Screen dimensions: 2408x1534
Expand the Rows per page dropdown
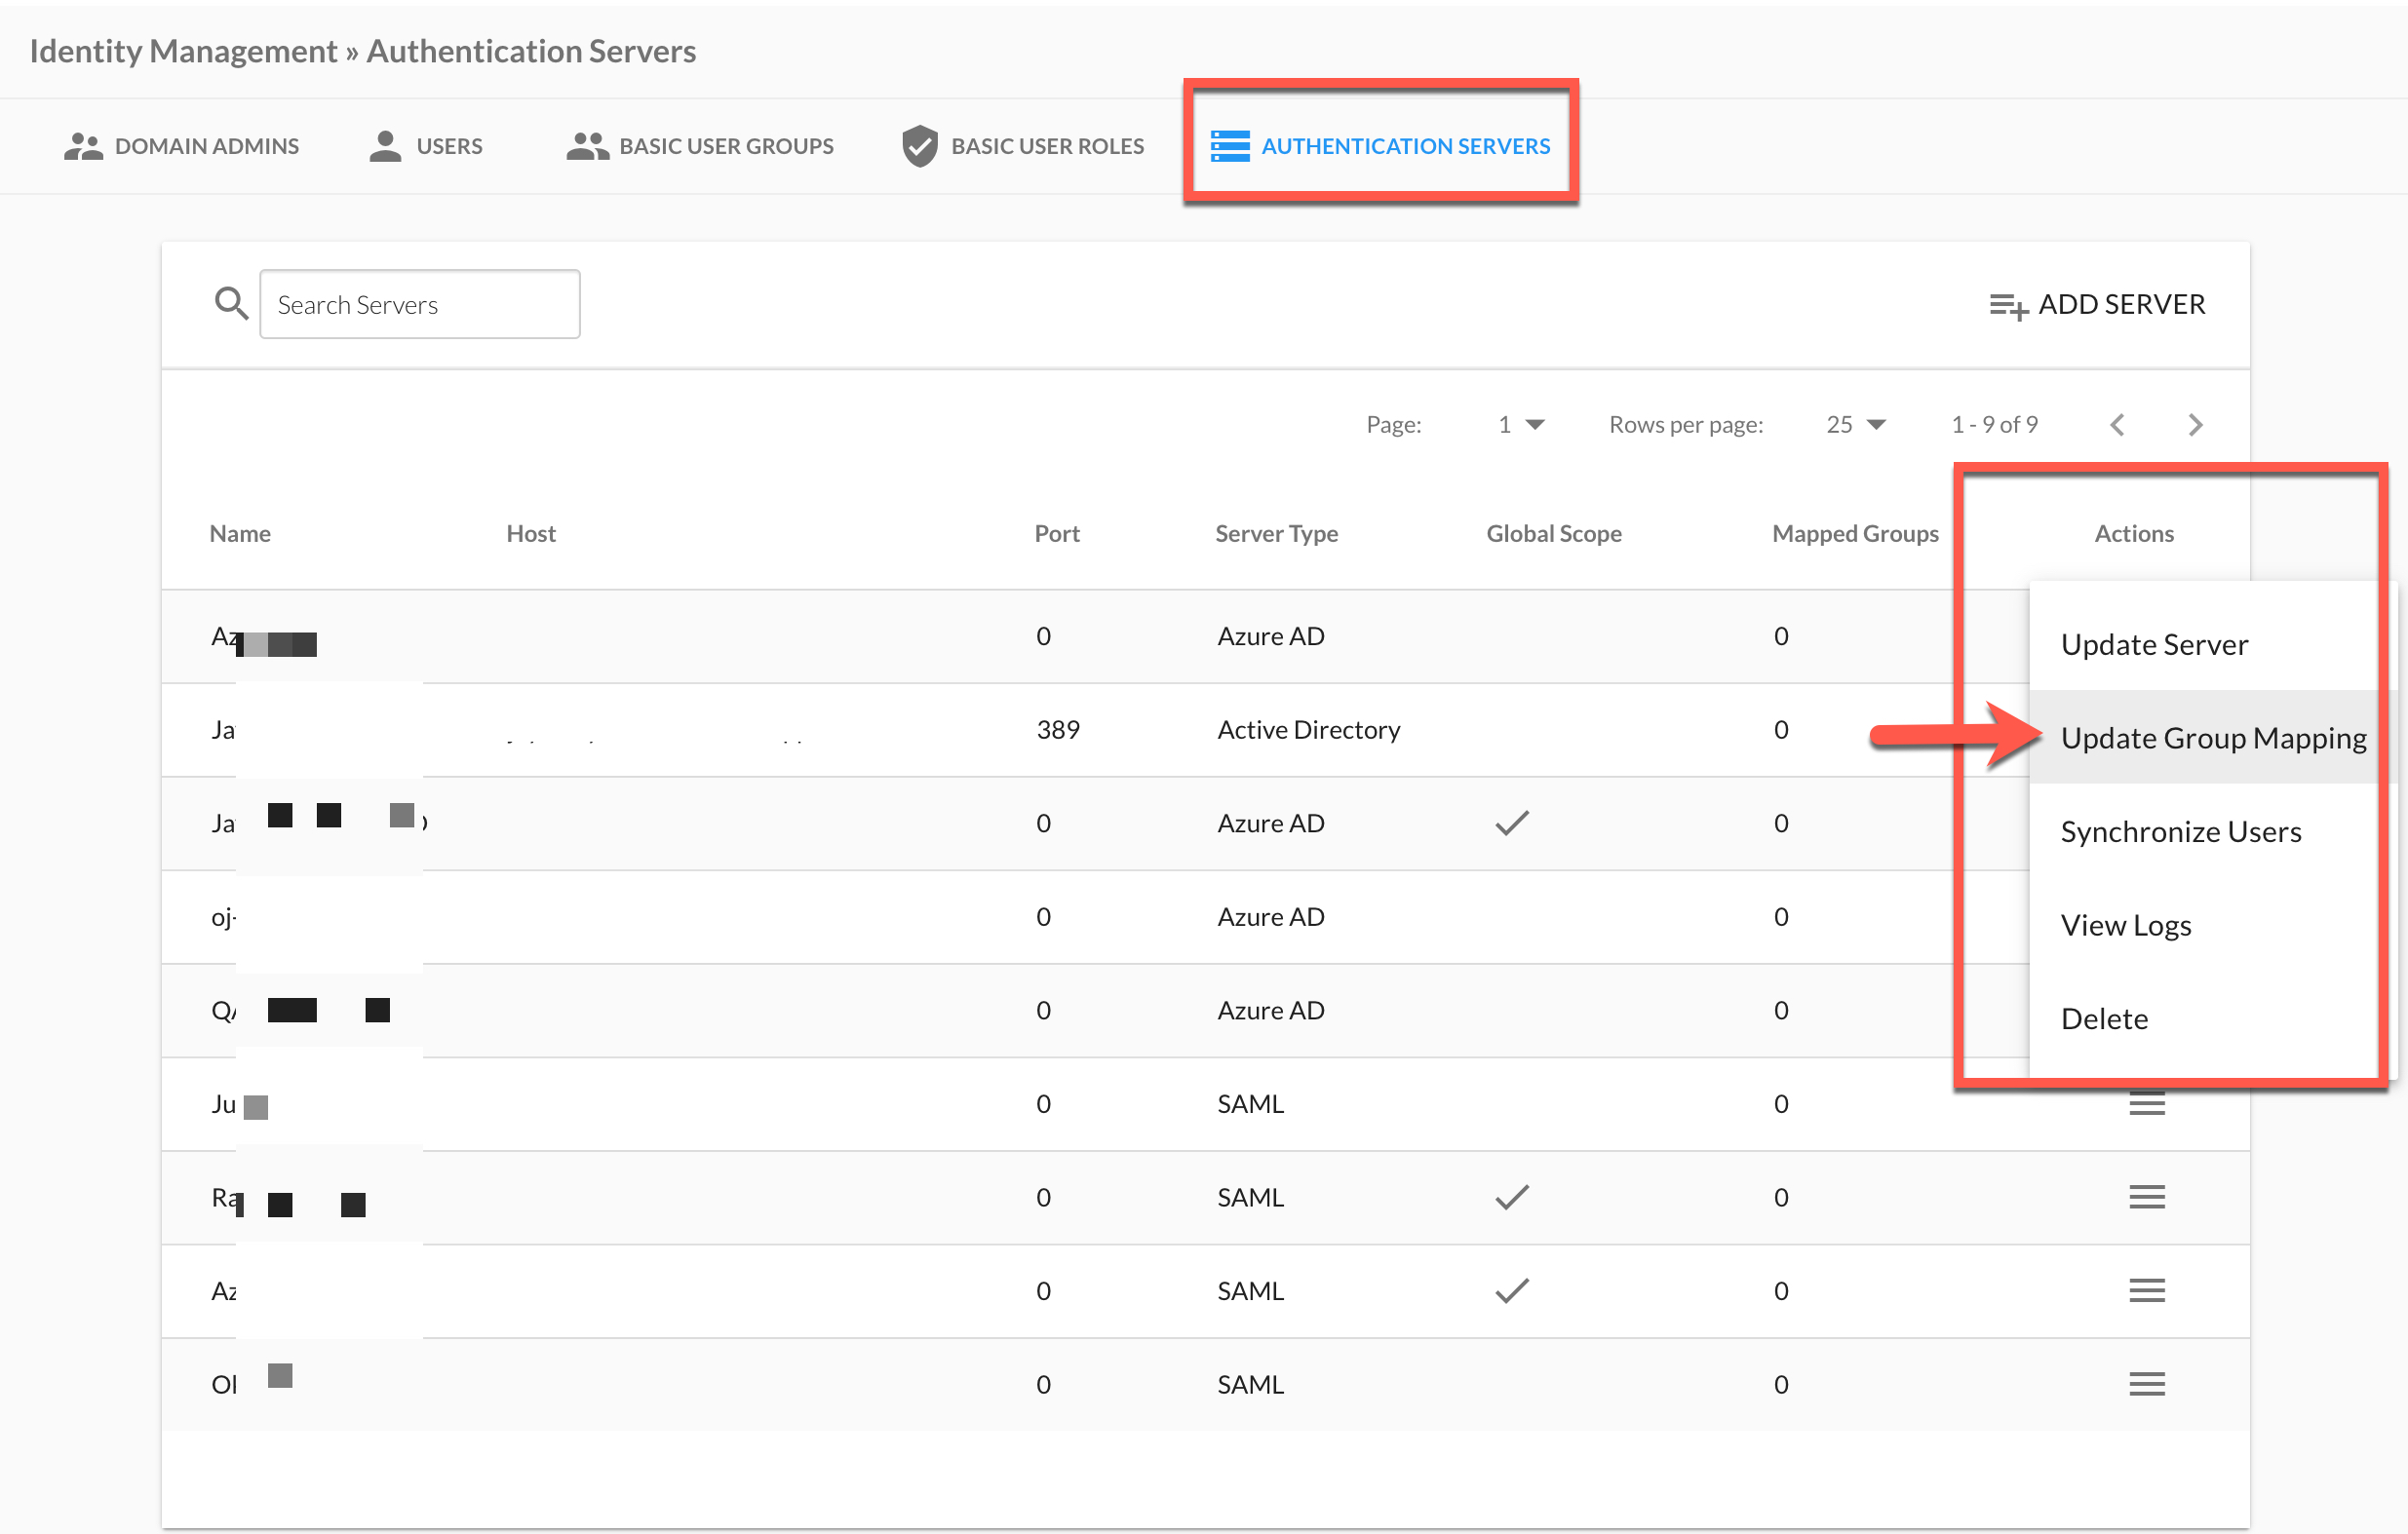point(1855,425)
